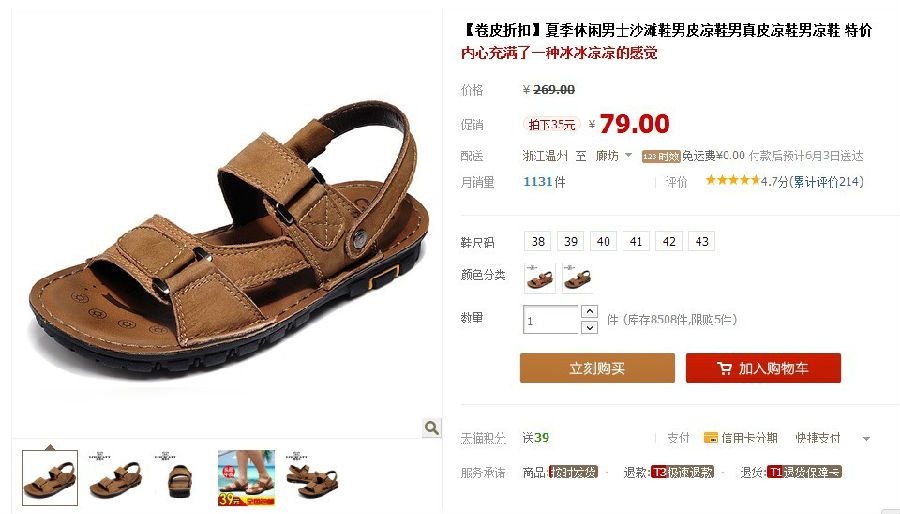Open the 廊坊 delivery destination dropdown
This screenshot has width=900, height=514.
point(614,155)
